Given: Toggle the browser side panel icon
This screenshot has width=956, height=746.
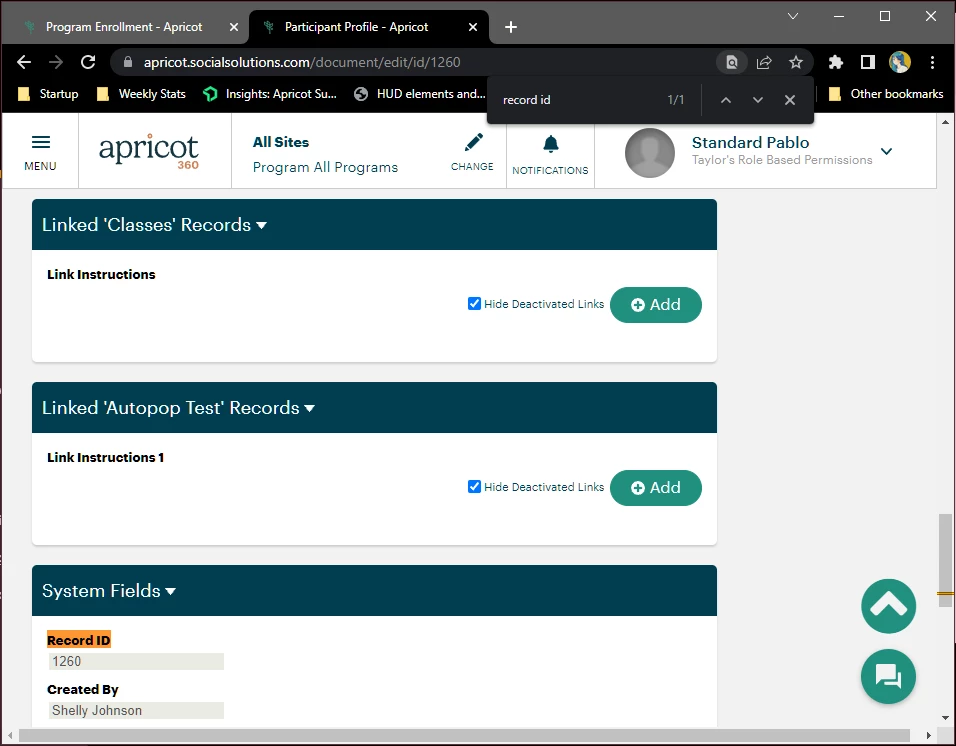Looking at the screenshot, I should click(868, 62).
